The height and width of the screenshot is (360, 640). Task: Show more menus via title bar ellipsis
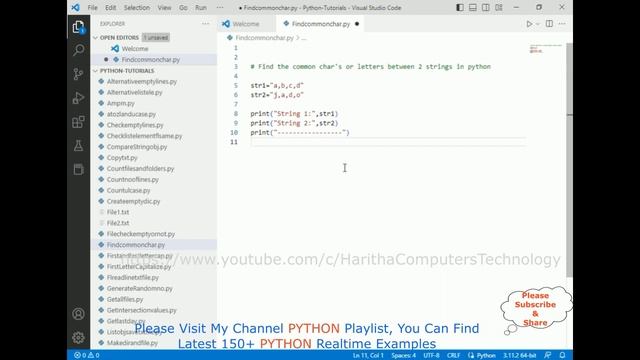220,7
